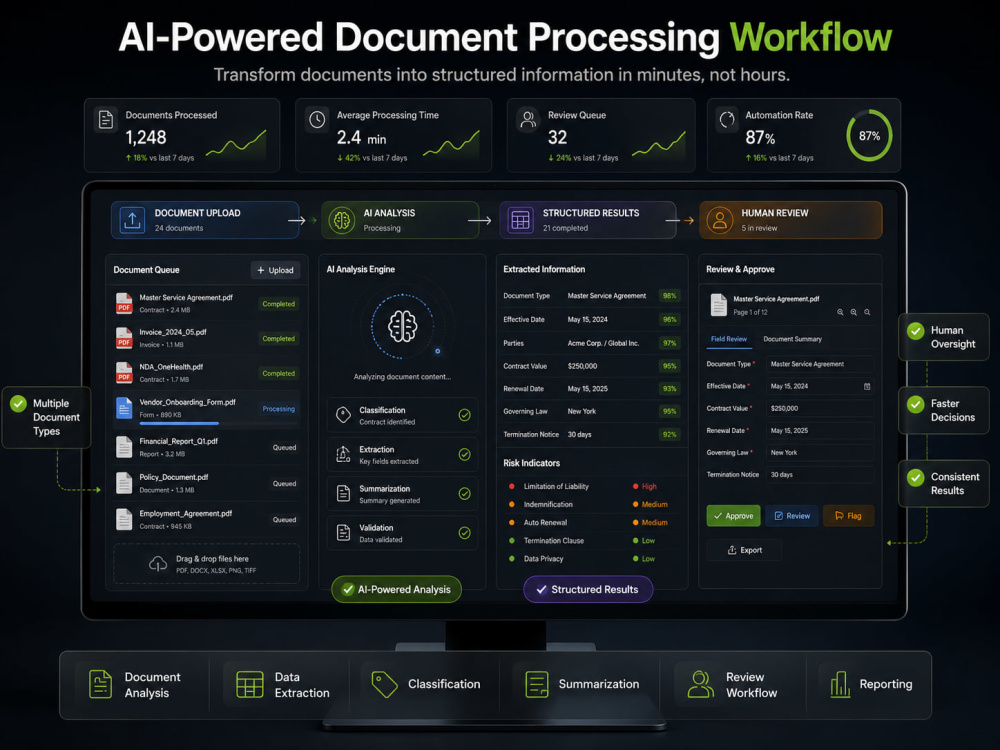Toggle the Summarization completed checkmark
The width and height of the screenshot is (1000, 750).
pyautogui.click(x=465, y=494)
